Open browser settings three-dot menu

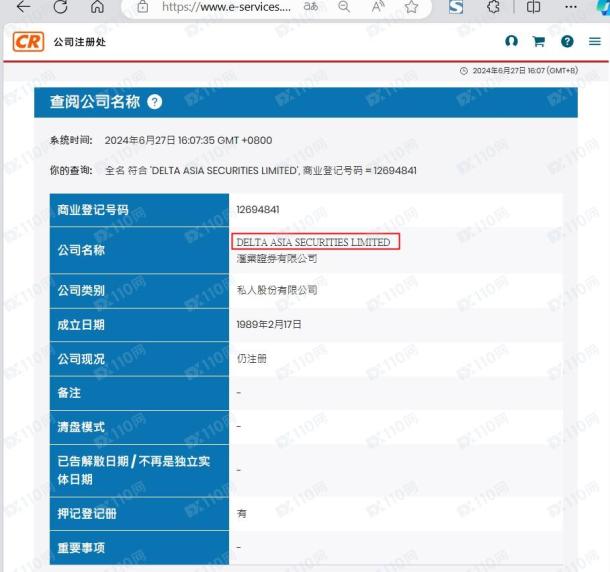(571, 6)
